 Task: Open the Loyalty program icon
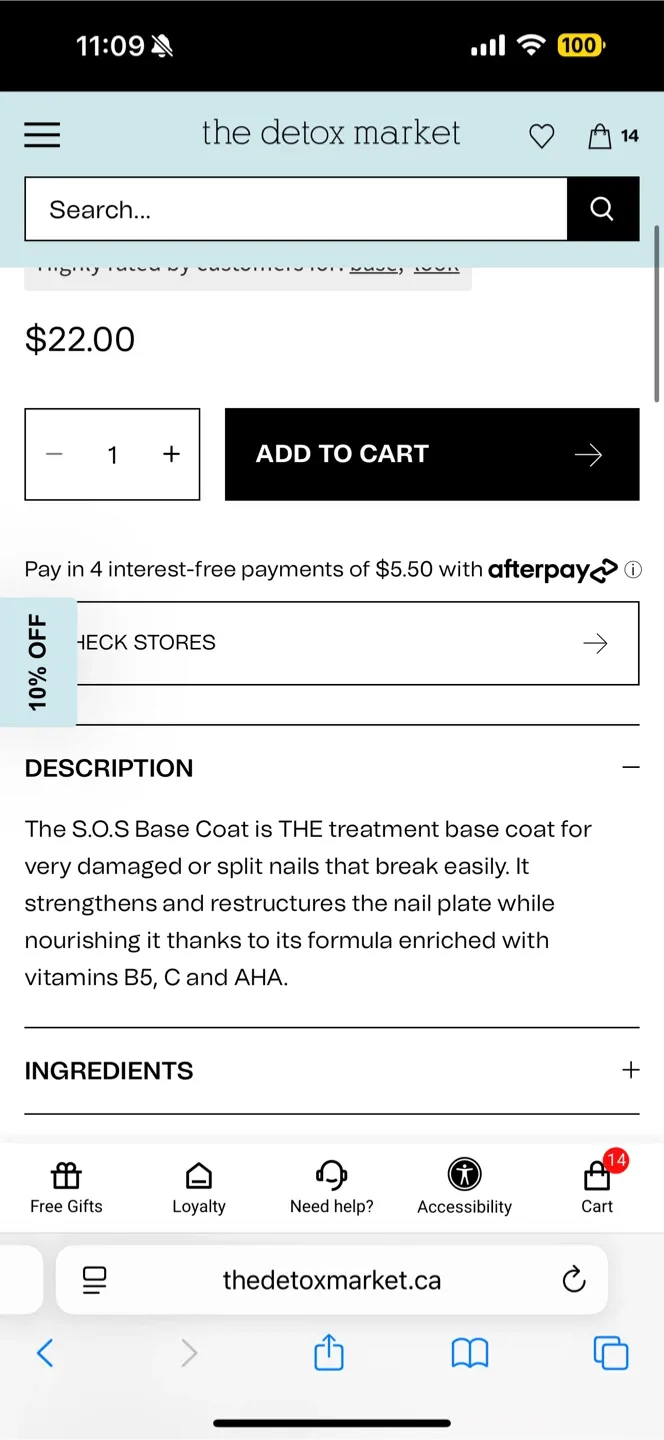click(199, 1187)
